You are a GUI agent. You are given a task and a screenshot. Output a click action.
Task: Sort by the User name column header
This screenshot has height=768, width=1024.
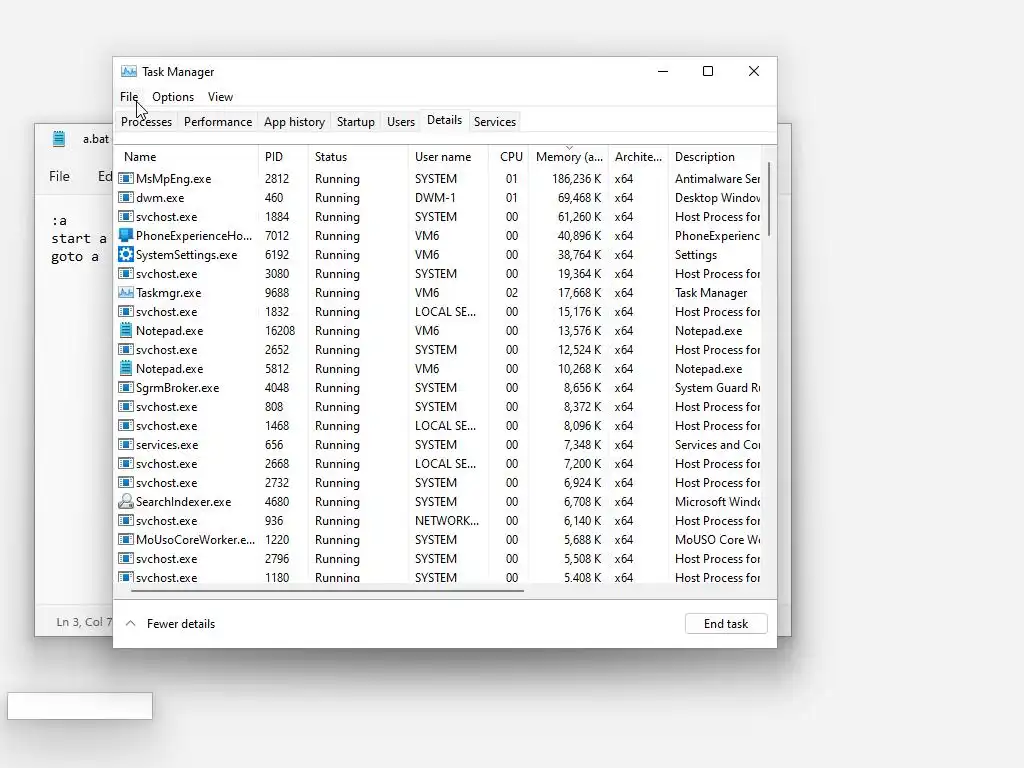[x=449, y=157]
